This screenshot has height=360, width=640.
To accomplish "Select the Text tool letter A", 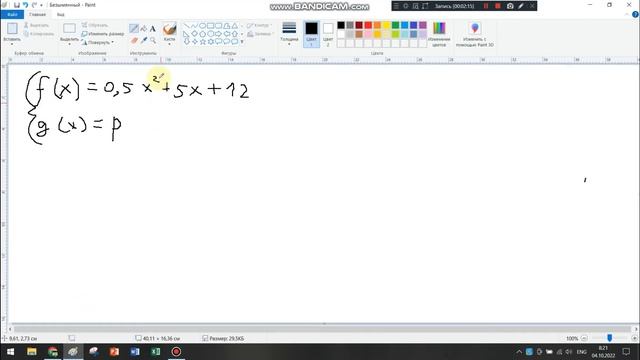I will coord(153,29).
